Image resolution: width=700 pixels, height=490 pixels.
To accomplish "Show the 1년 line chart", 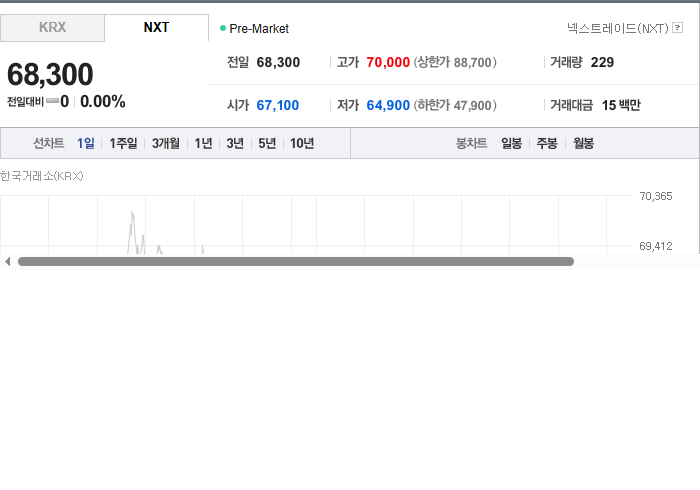I will click(203, 143).
